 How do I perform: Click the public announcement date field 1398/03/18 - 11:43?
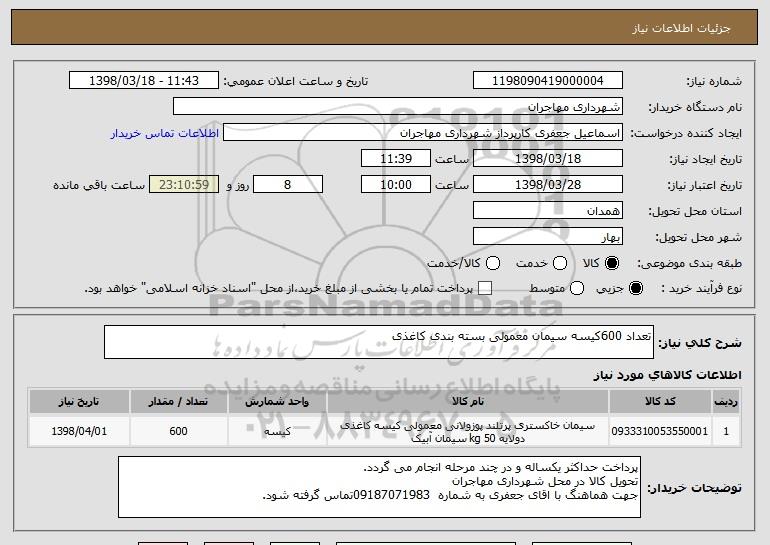144,81
